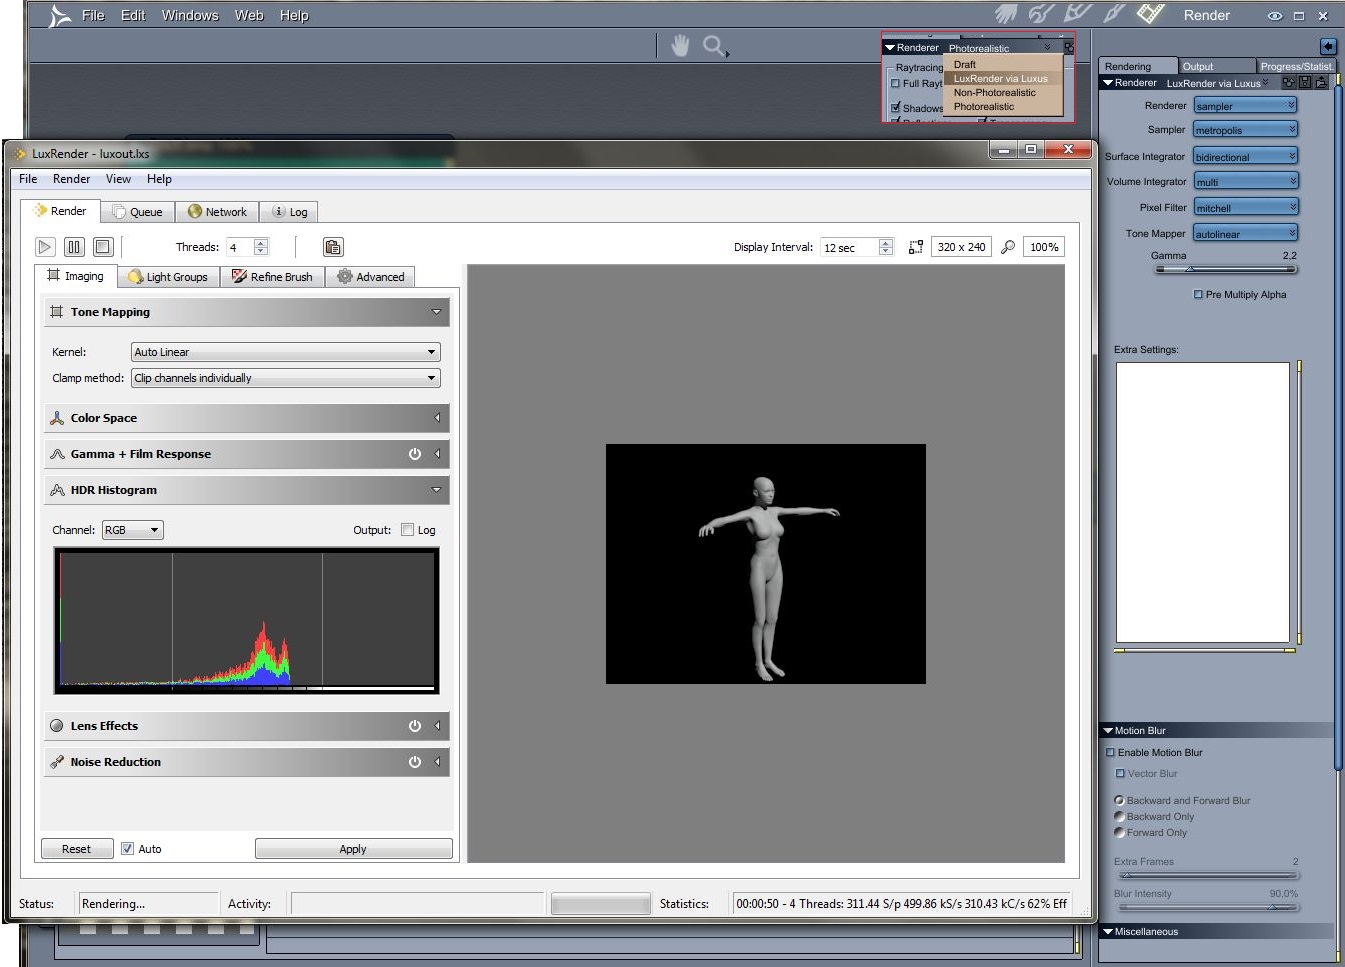Switch to the Light Groups tab
Screen dimensions: 1345x967
click(168, 277)
